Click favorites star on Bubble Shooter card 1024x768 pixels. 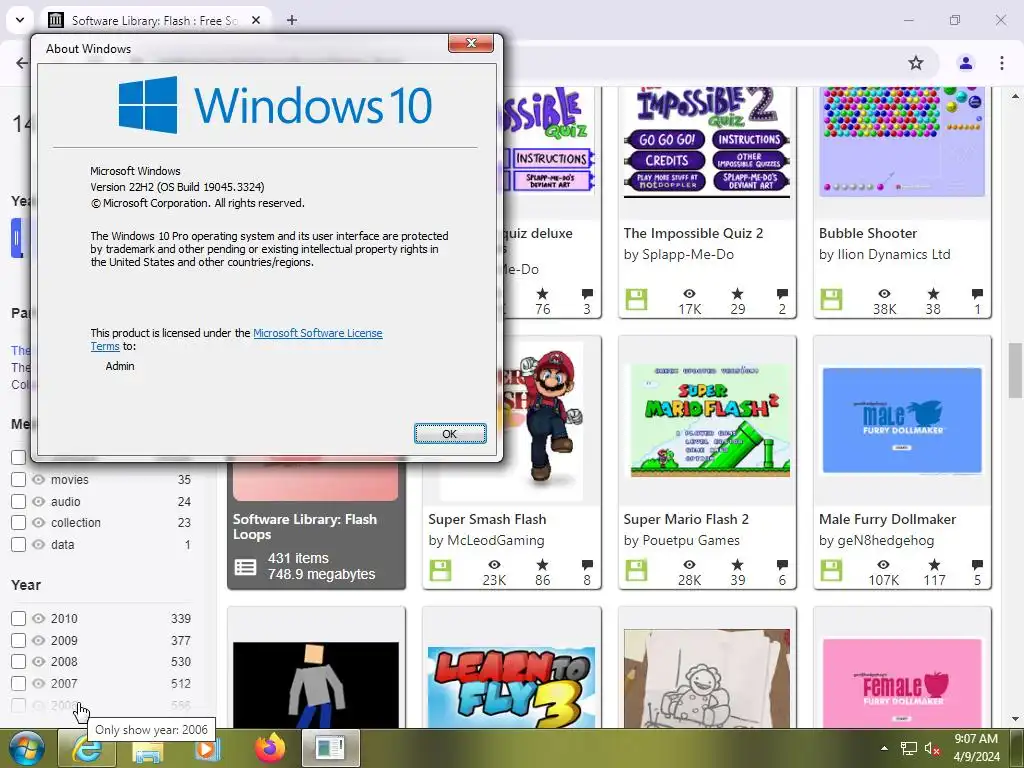click(933, 294)
